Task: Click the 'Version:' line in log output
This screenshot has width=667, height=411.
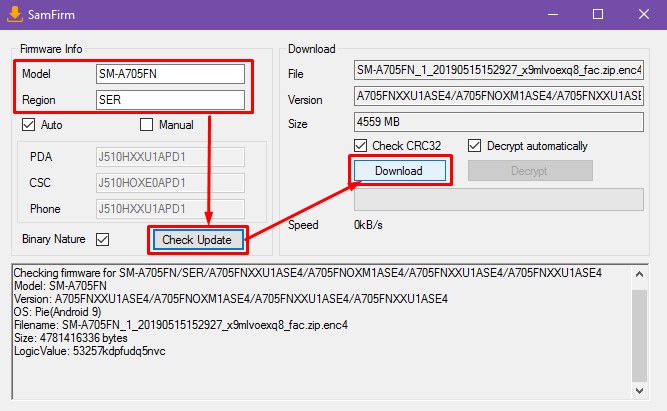Action: (x=231, y=299)
